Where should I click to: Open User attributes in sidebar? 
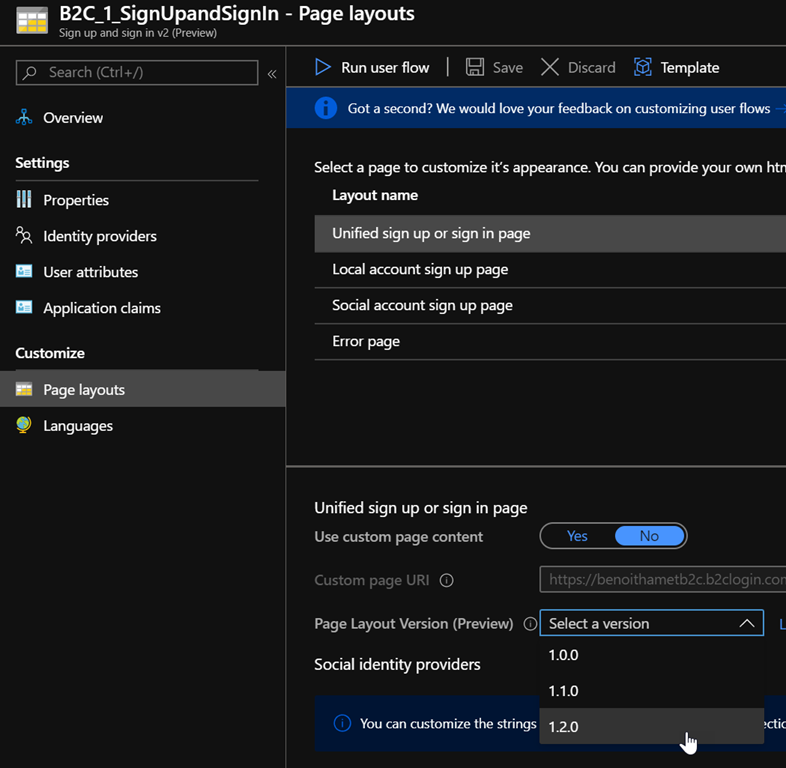[90, 272]
